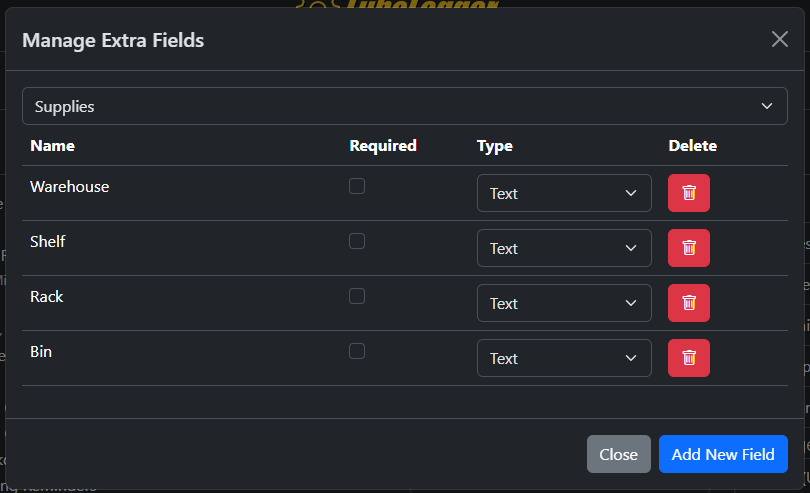Open the Bin field Type dropdown

[563, 358]
